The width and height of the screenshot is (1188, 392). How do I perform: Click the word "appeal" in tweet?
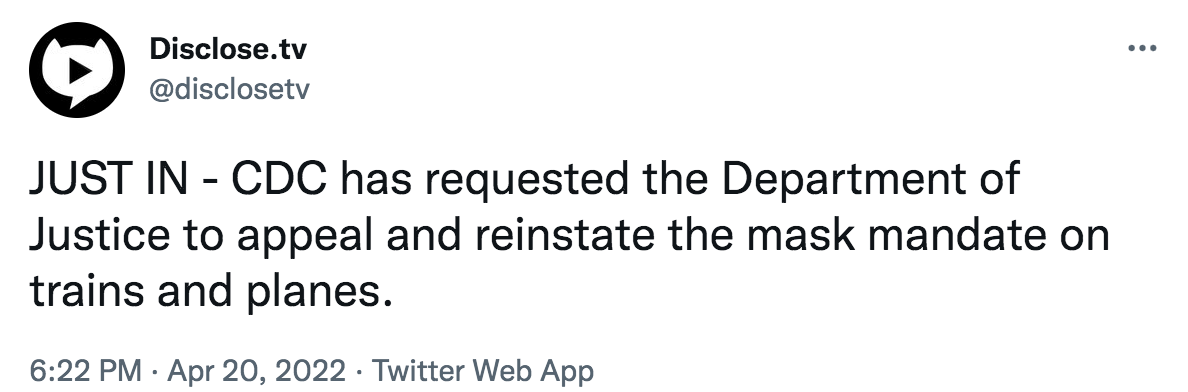coord(305,238)
